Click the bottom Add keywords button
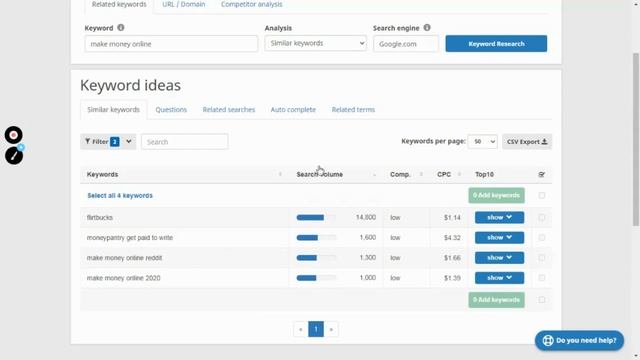The image size is (640, 360). 496,300
